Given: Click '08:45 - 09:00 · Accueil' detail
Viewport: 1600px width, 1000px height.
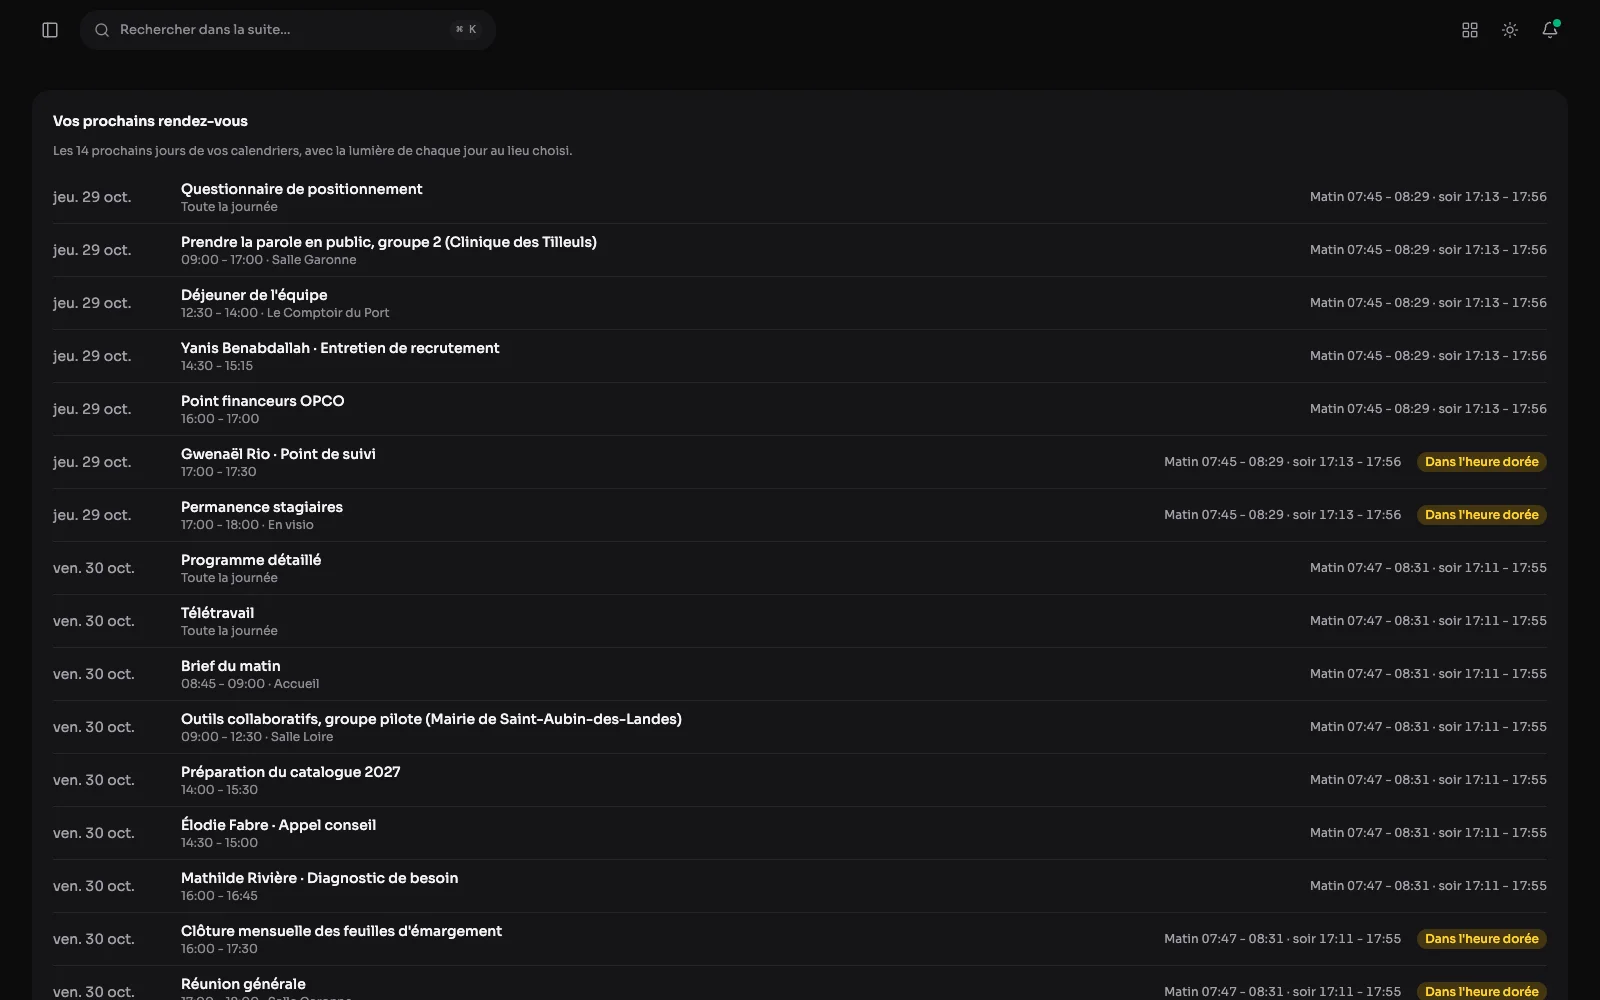Looking at the screenshot, I should [x=250, y=684].
